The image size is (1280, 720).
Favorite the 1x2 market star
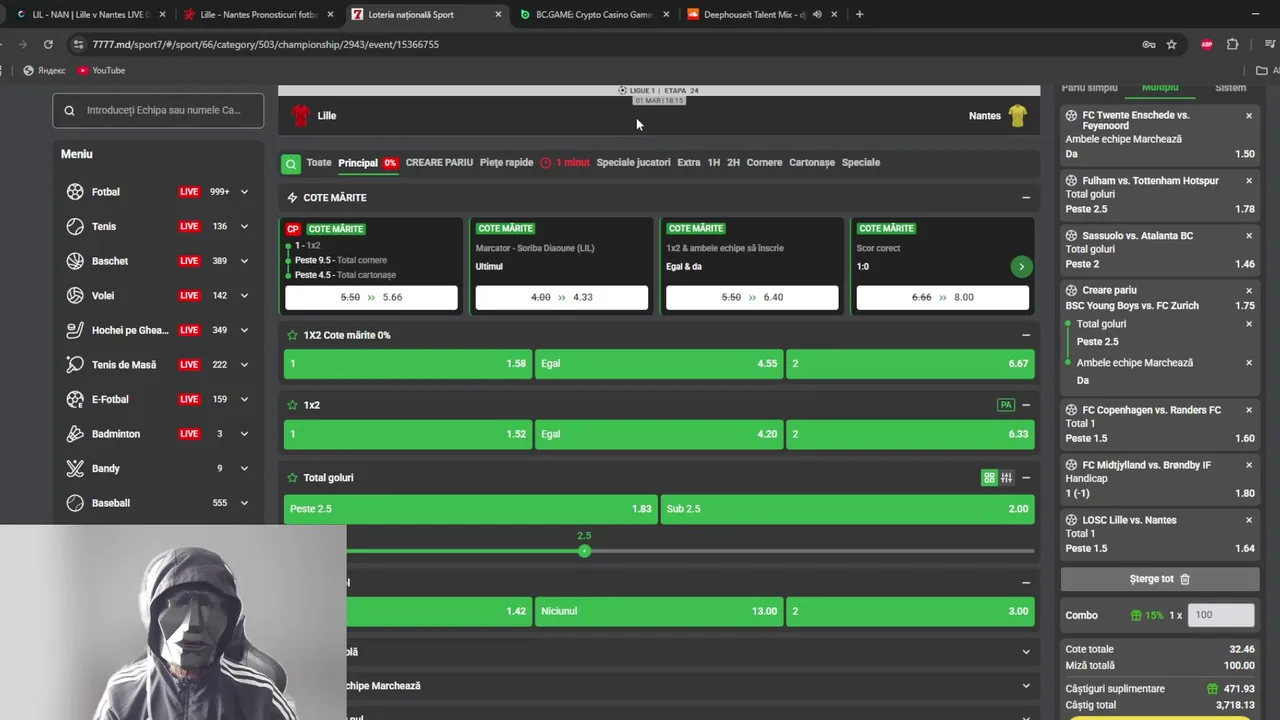[x=292, y=405]
